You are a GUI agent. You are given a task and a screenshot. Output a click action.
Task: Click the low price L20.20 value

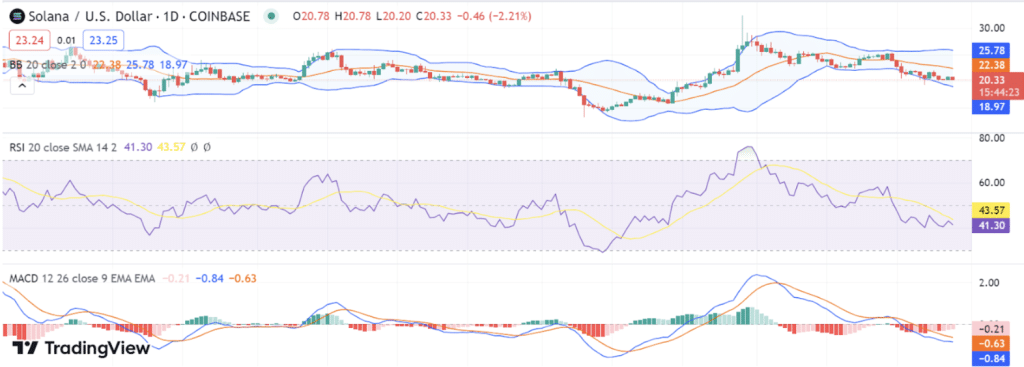pyautogui.click(x=394, y=16)
